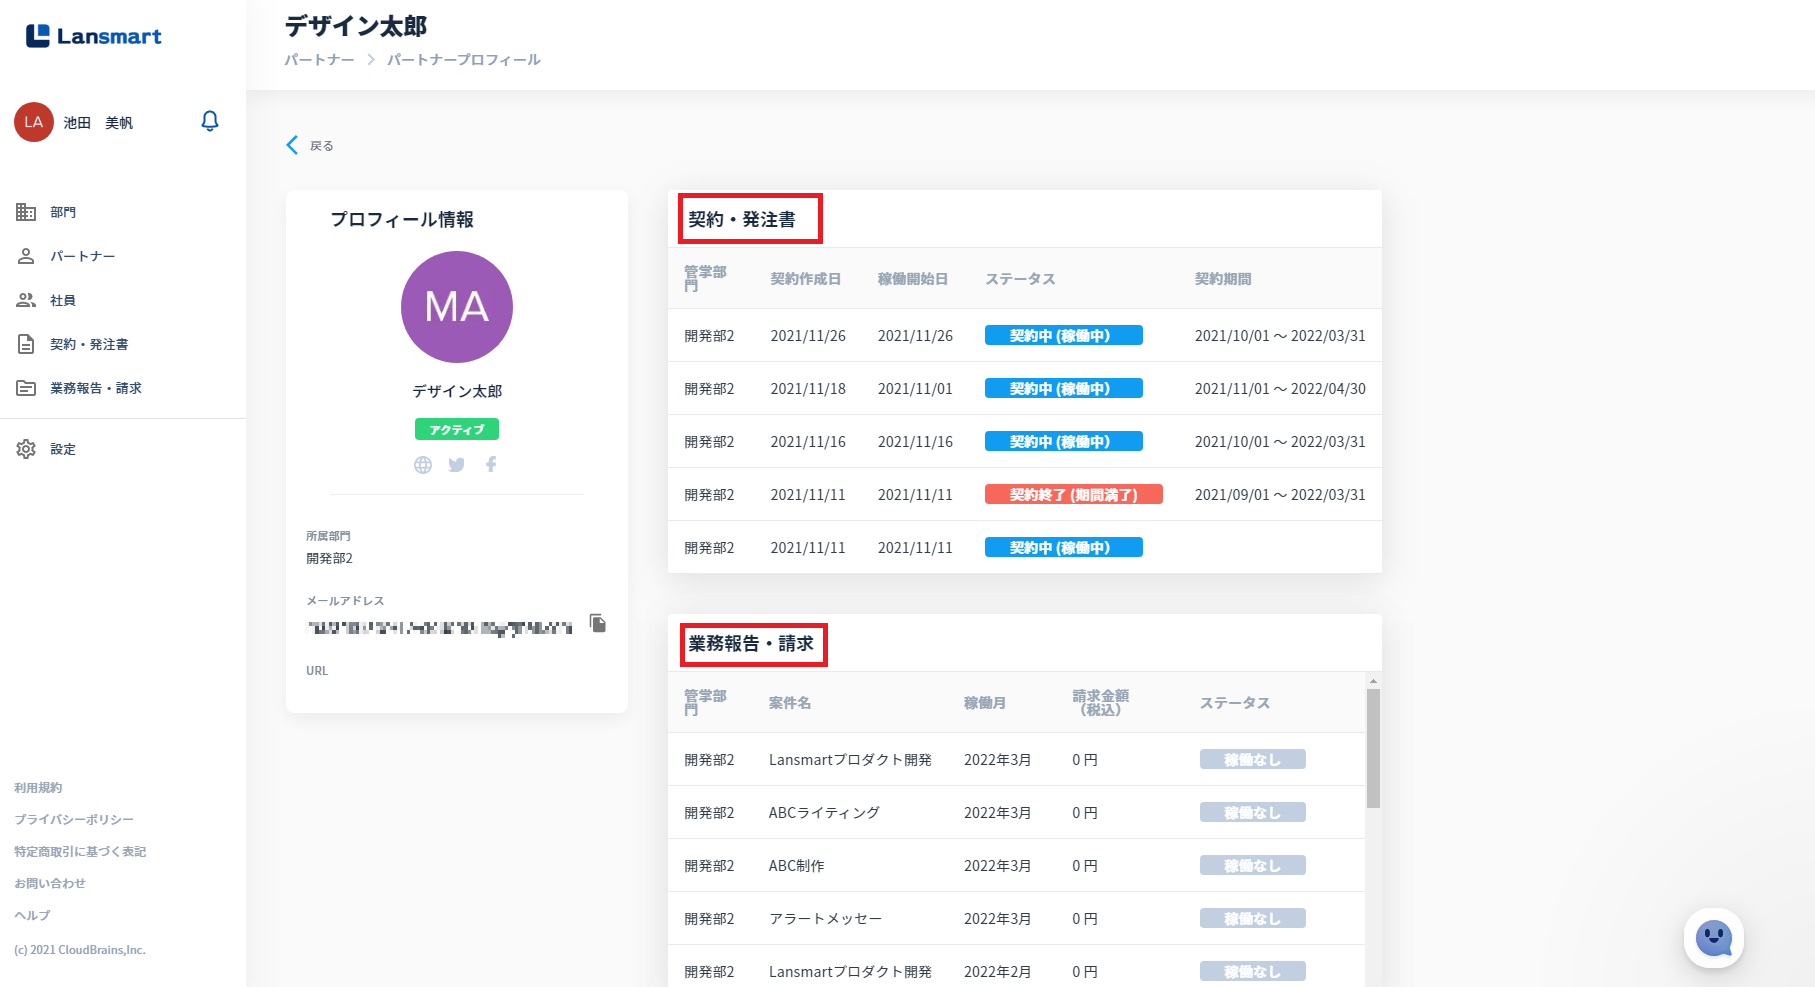Select the 契約終了 (期間満了) contract row
The height and width of the screenshot is (987, 1815).
coord(1025,494)
